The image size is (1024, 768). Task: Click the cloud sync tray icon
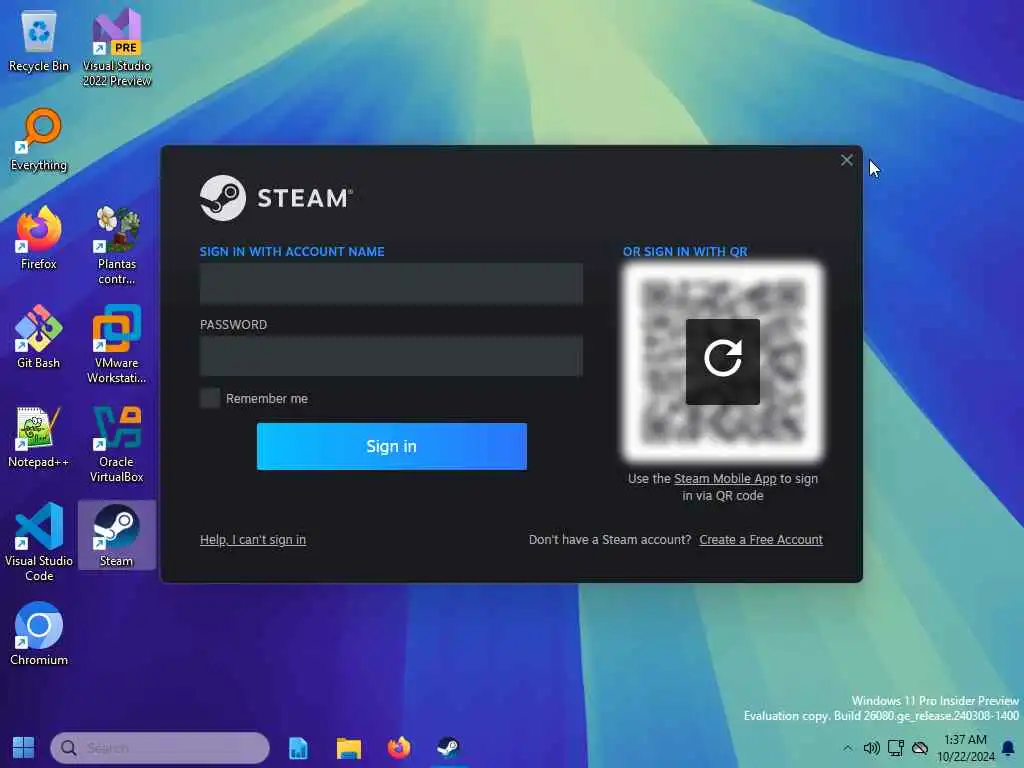coord(920,748)
